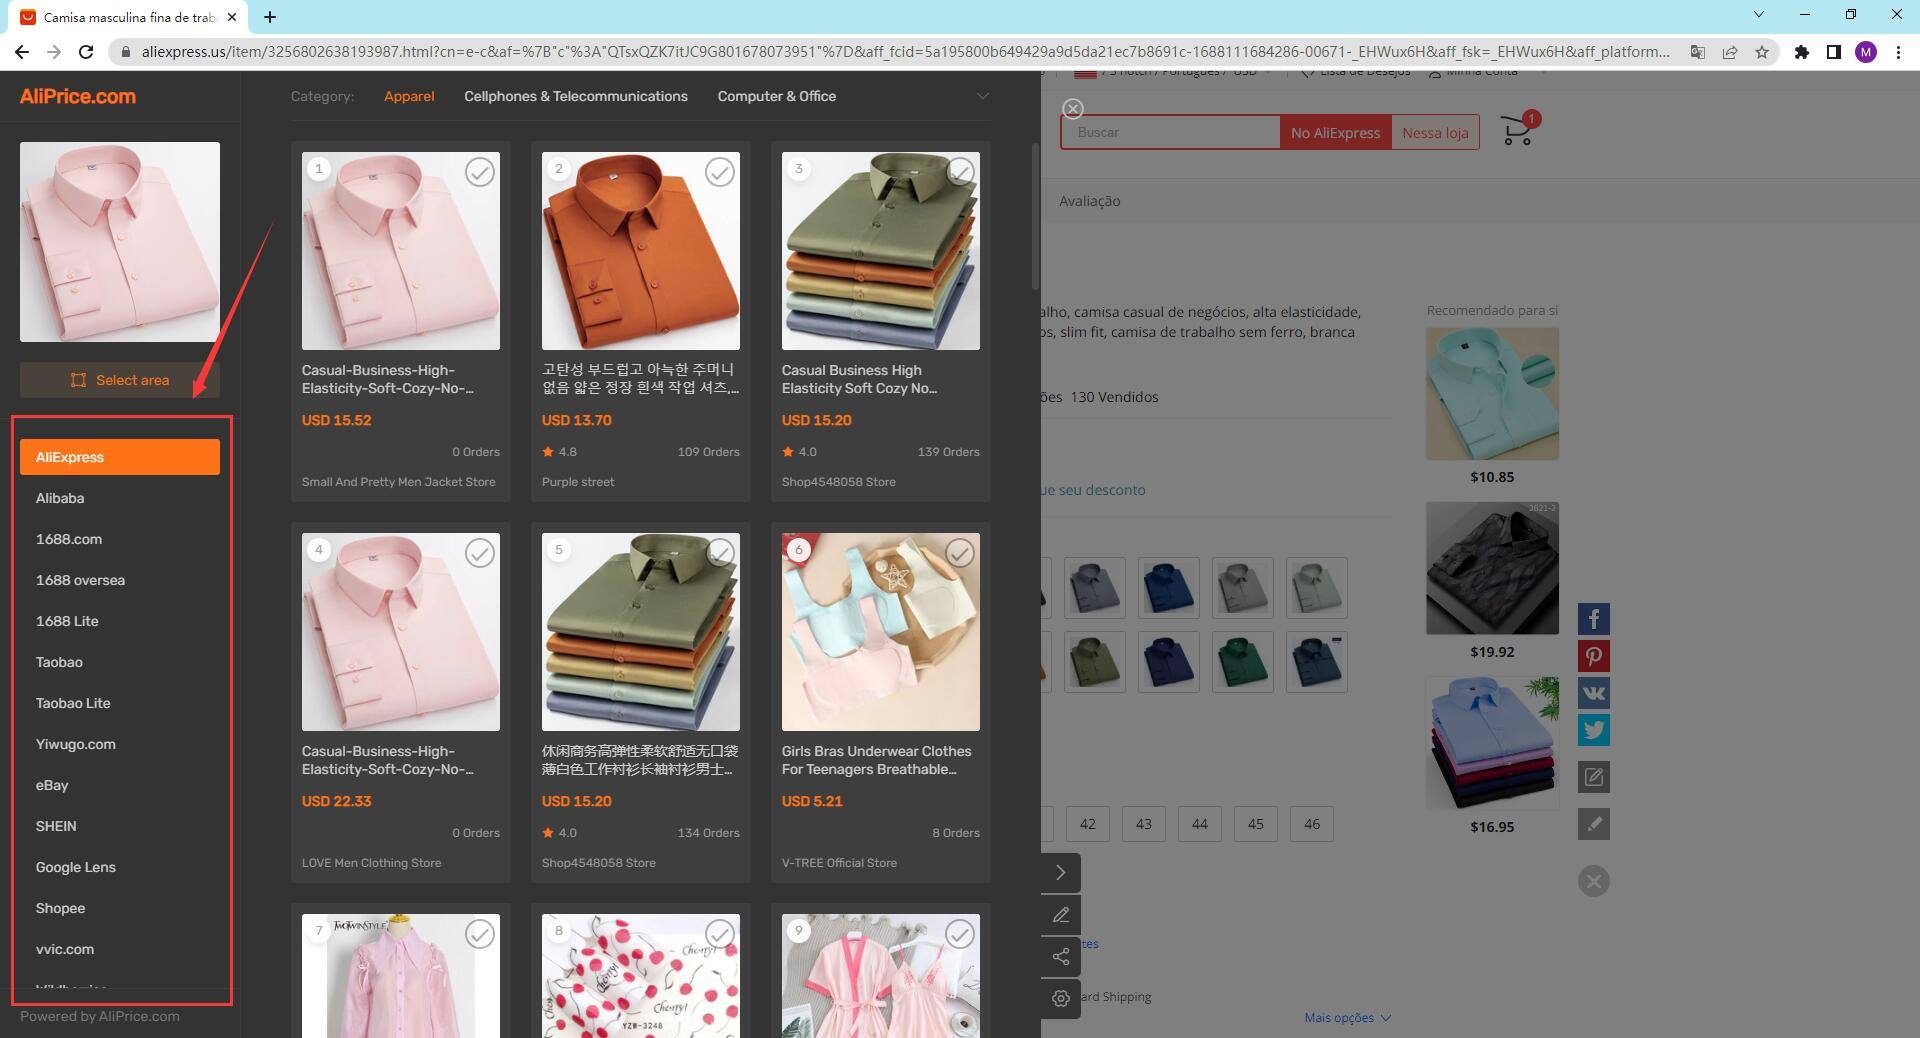This screenshot has height=1038, width=1920.
Task: Reload the page
Action: (x=86, y=52)
